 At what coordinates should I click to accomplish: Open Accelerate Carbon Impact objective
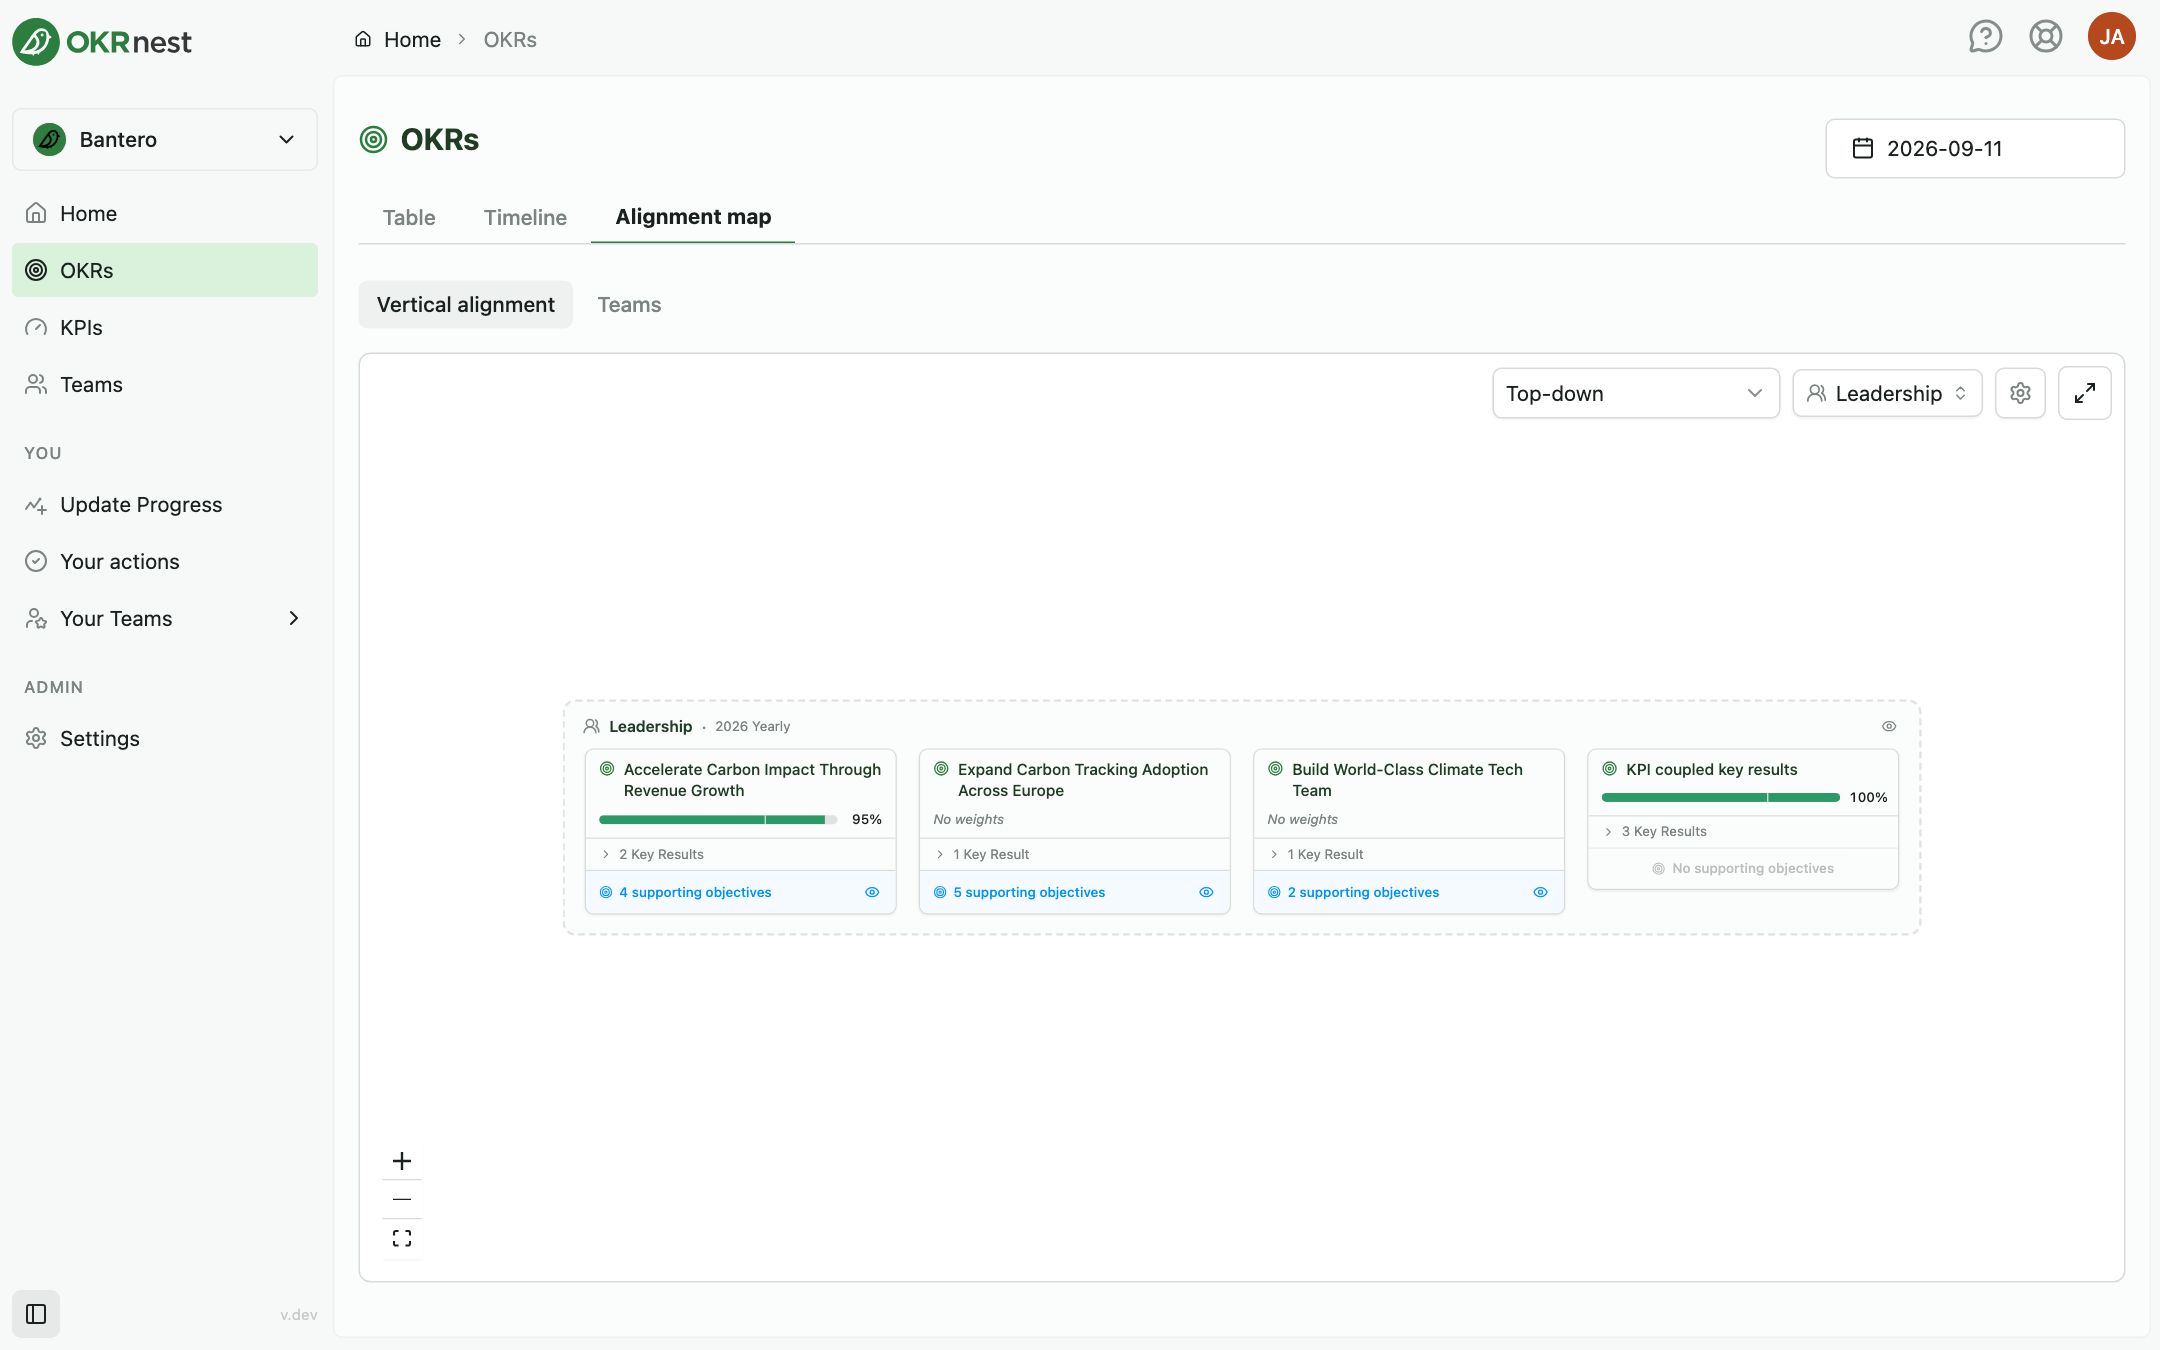pos(752,780)
